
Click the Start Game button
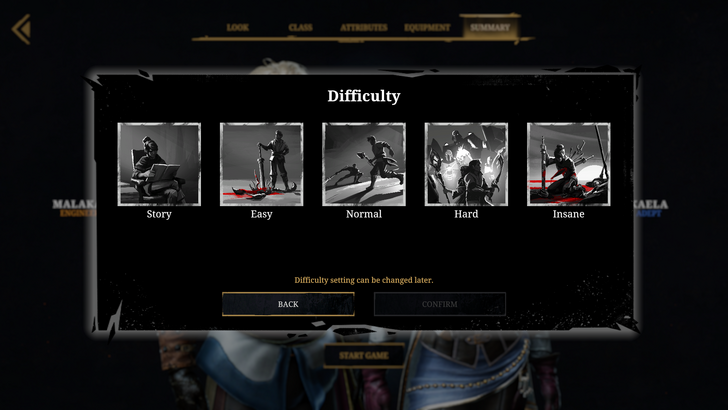[364, 356]
